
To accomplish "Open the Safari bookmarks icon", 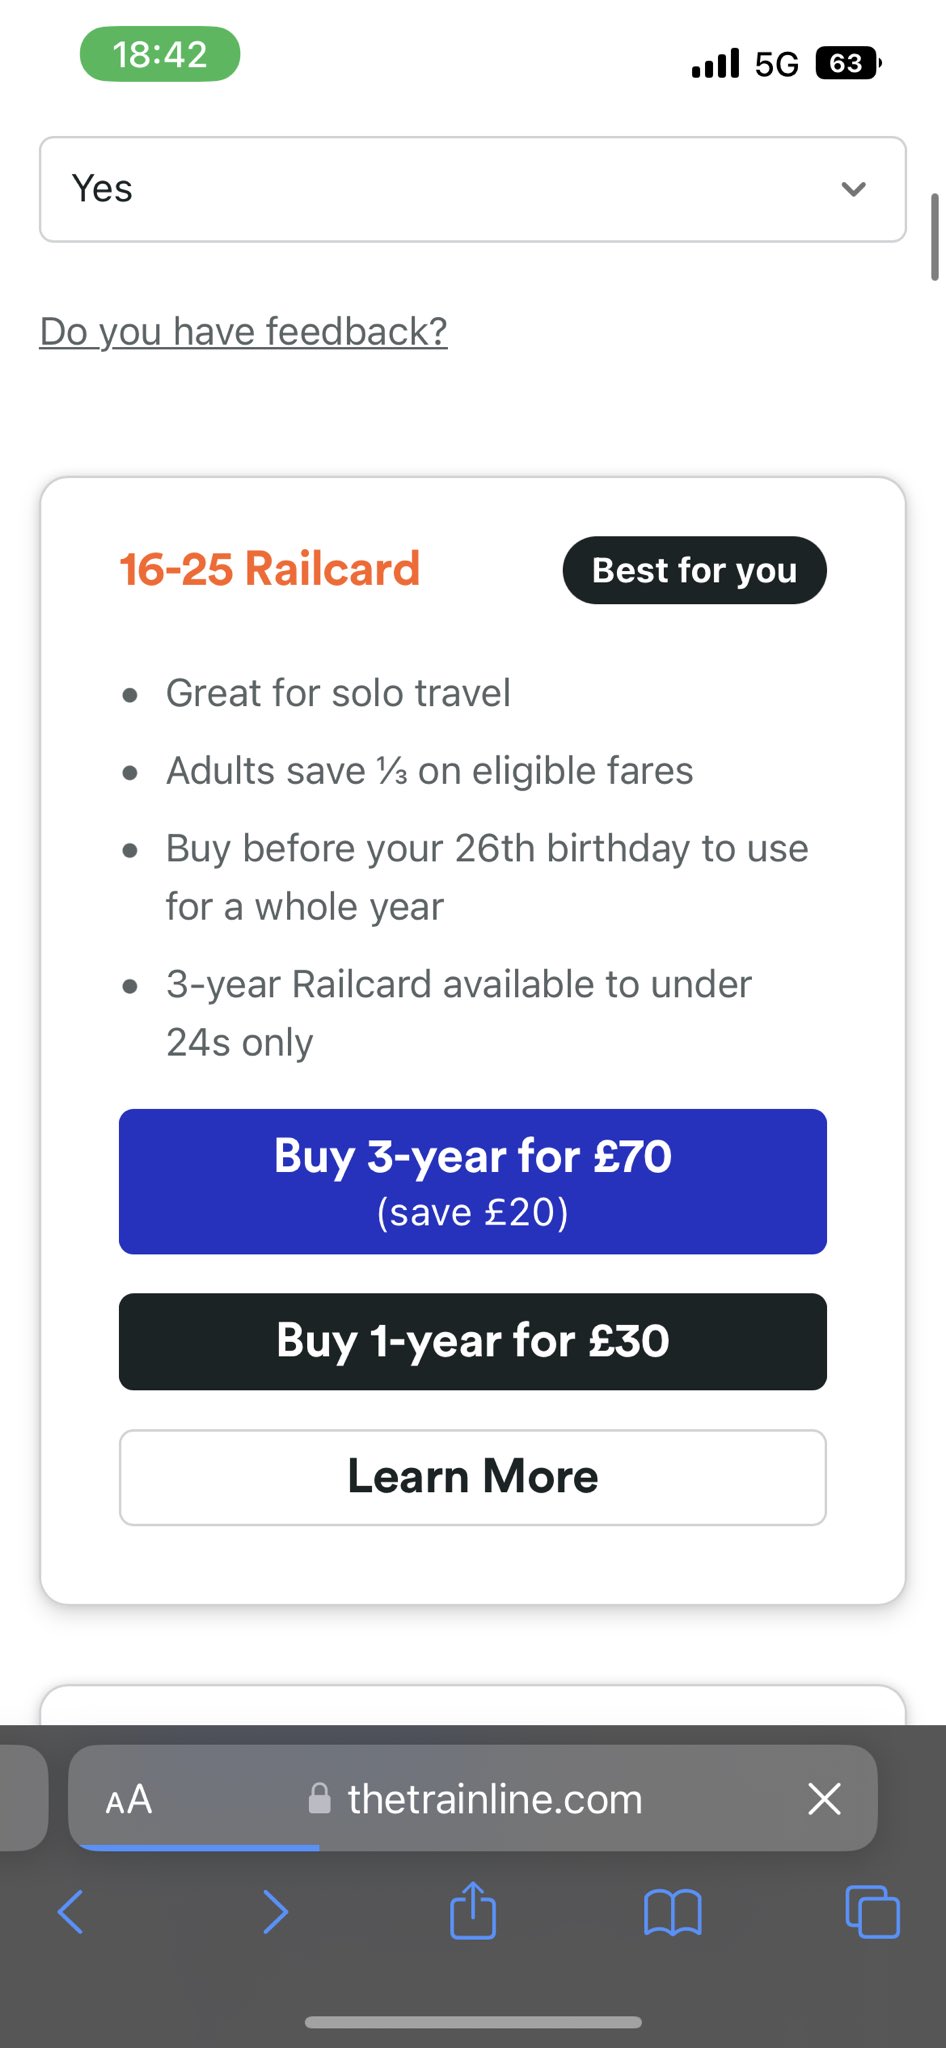I will (x=673, y=1912).
